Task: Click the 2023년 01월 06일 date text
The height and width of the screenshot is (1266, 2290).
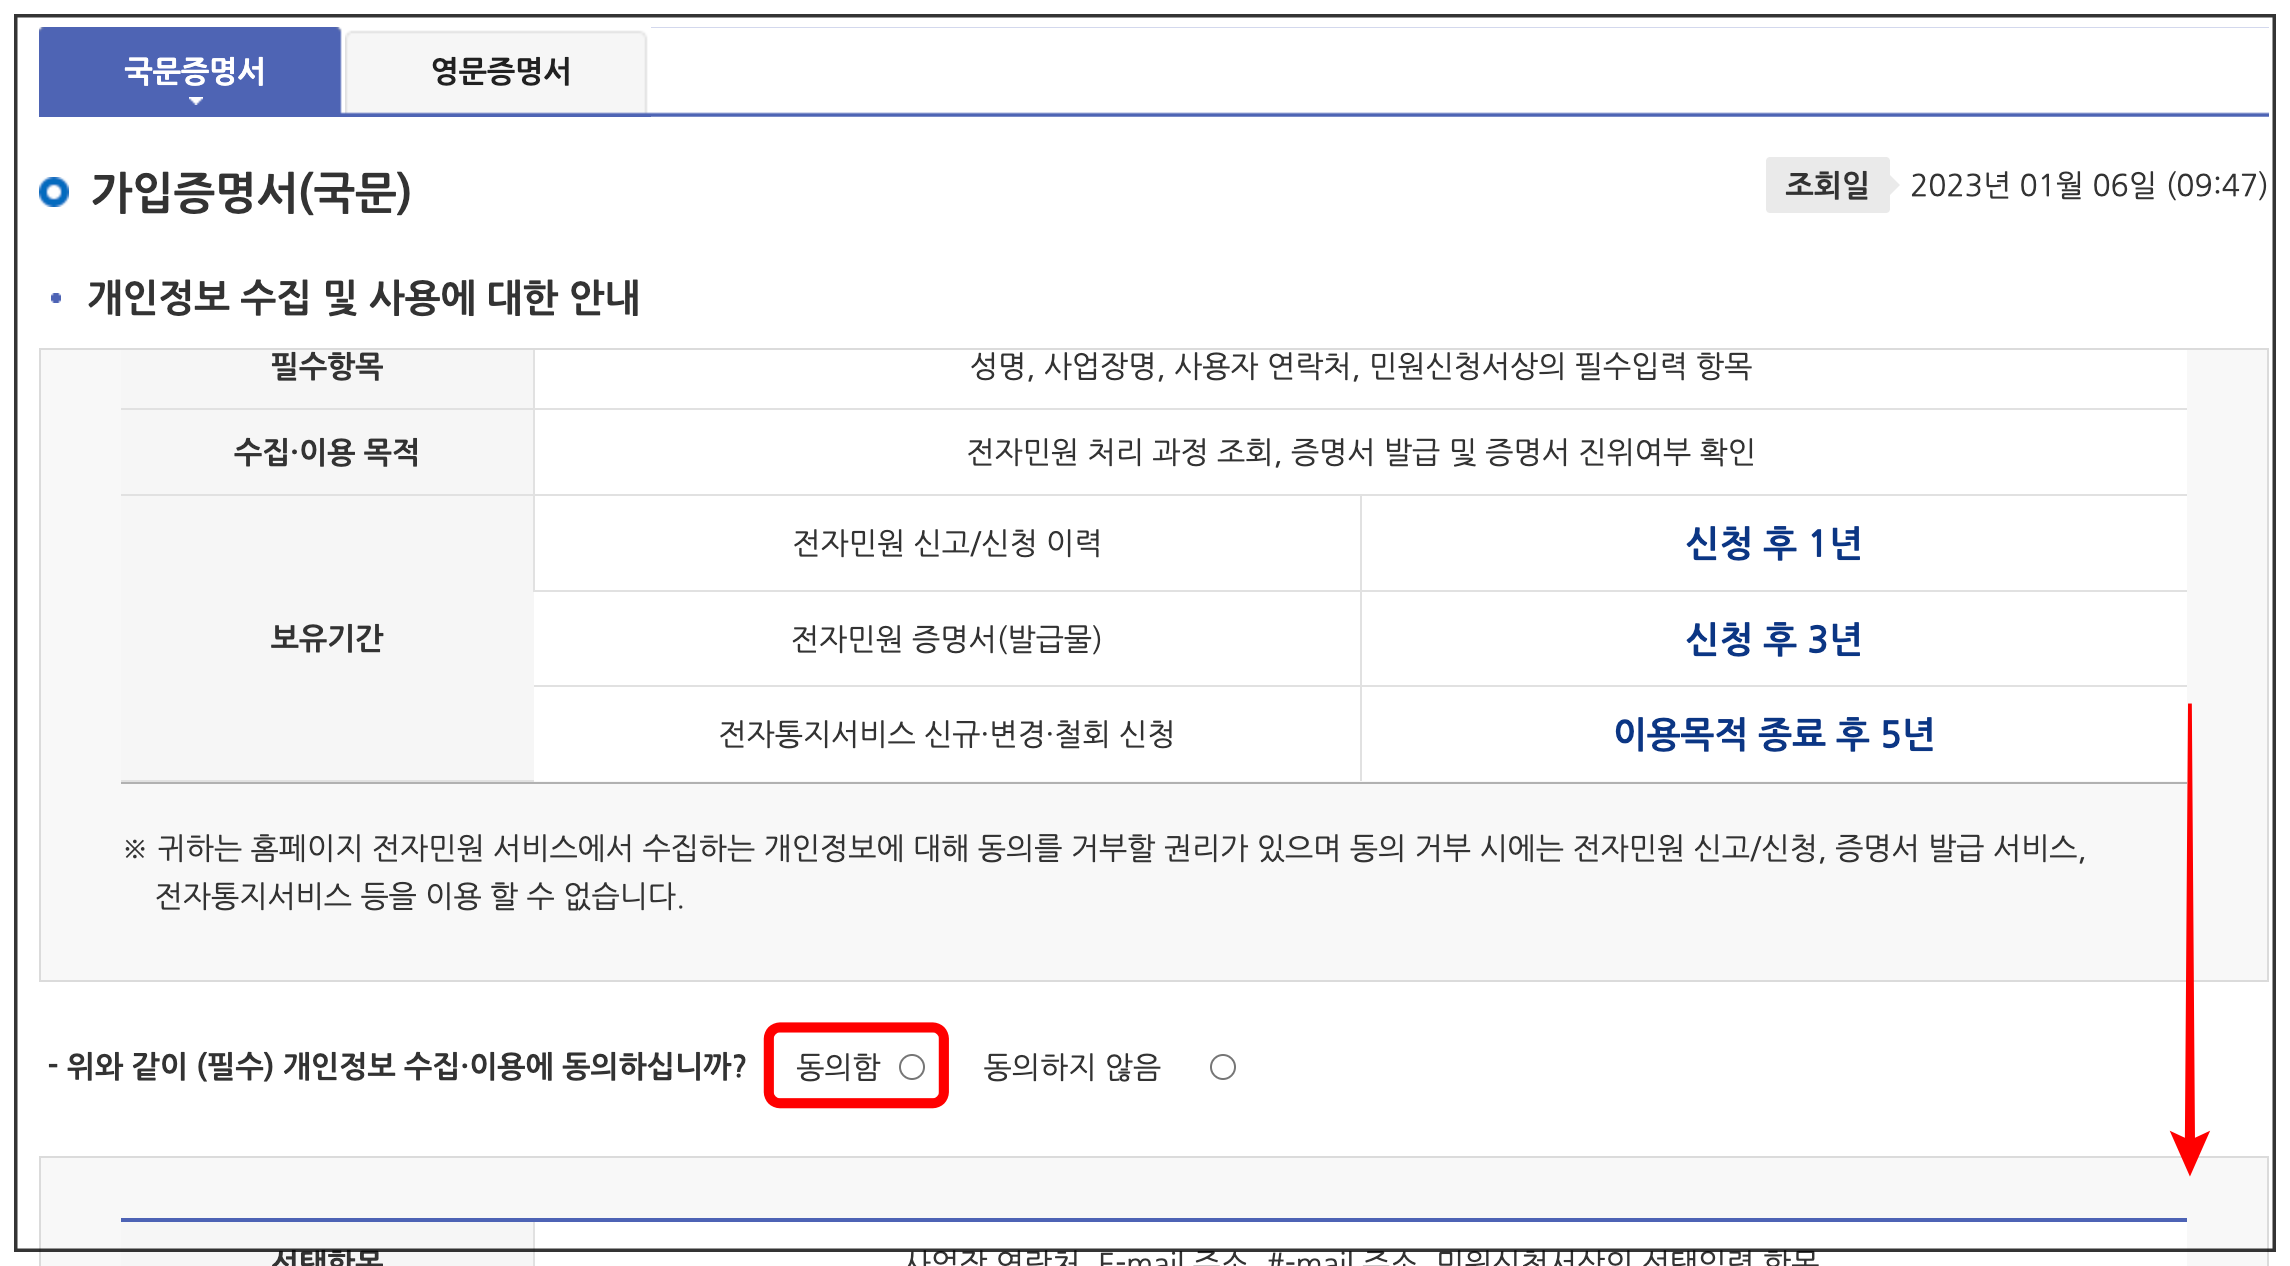Action: pos(2088,185)
